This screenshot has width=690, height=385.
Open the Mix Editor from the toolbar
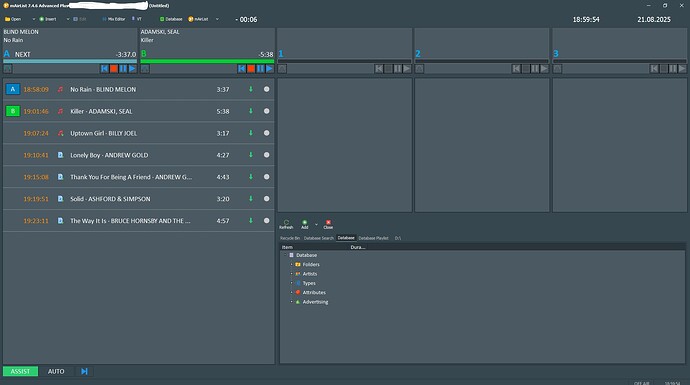114,19
